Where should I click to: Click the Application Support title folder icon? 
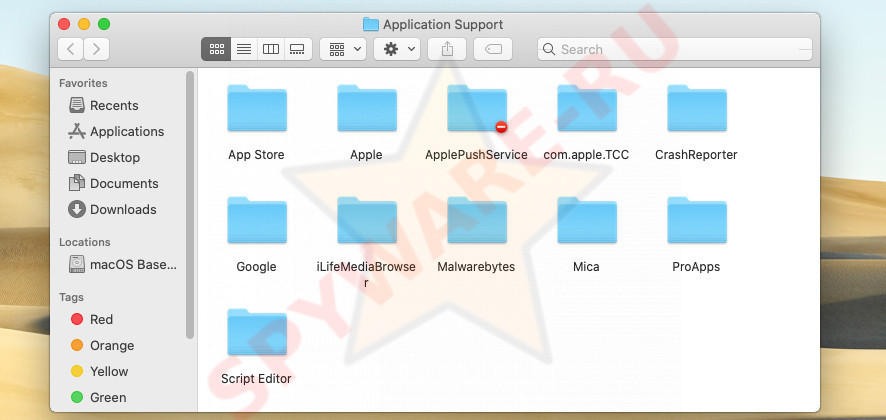(x=371, y=24)
